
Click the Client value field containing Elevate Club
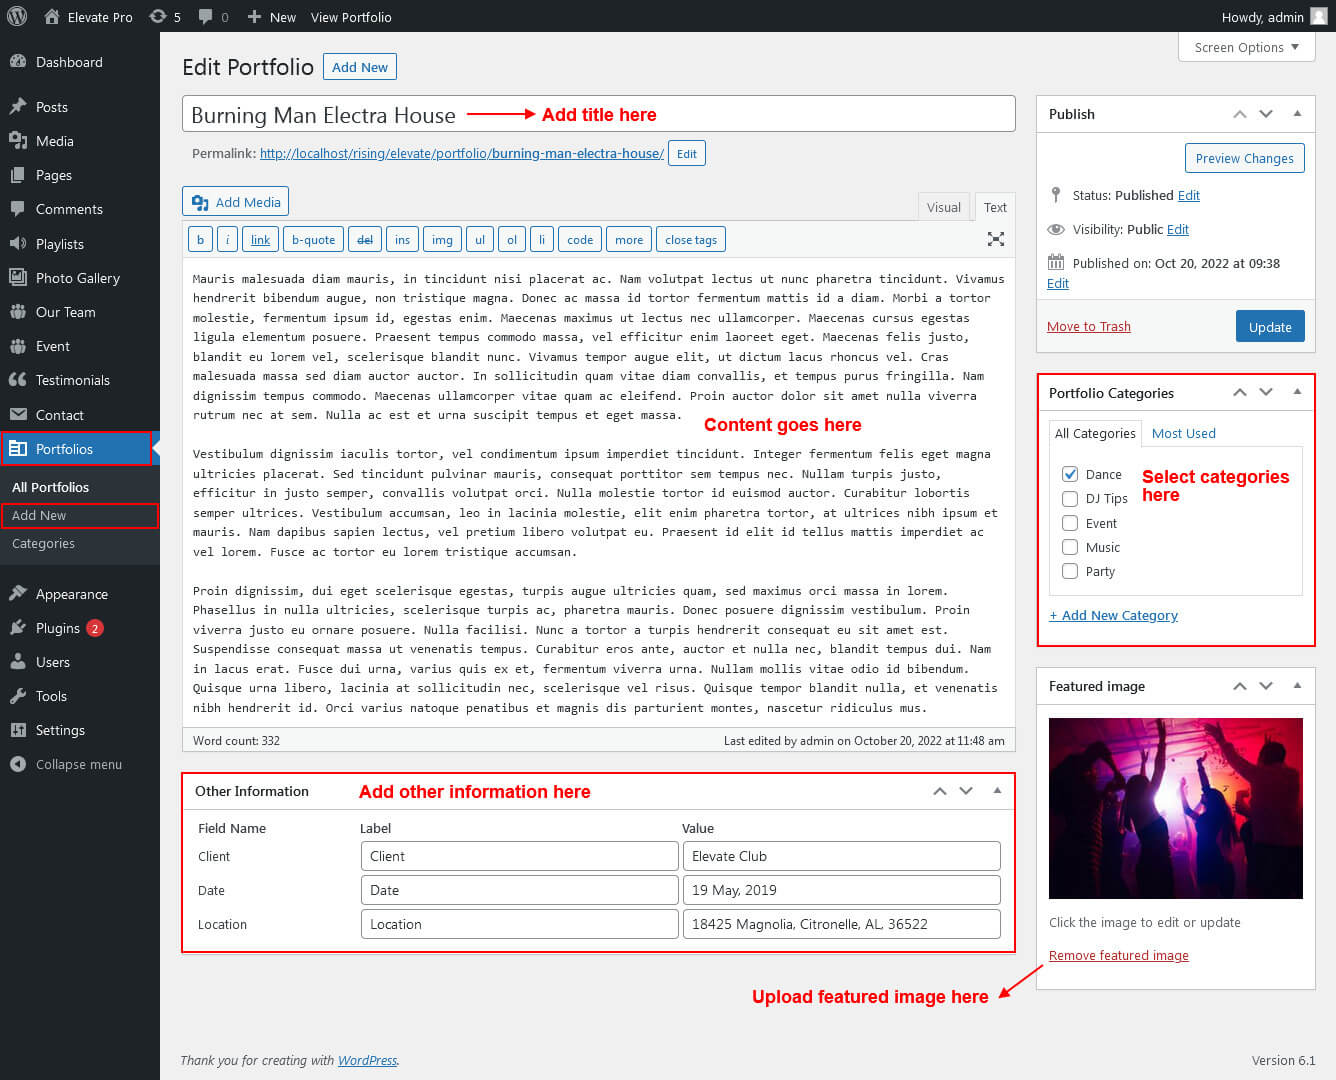(840, 856)
